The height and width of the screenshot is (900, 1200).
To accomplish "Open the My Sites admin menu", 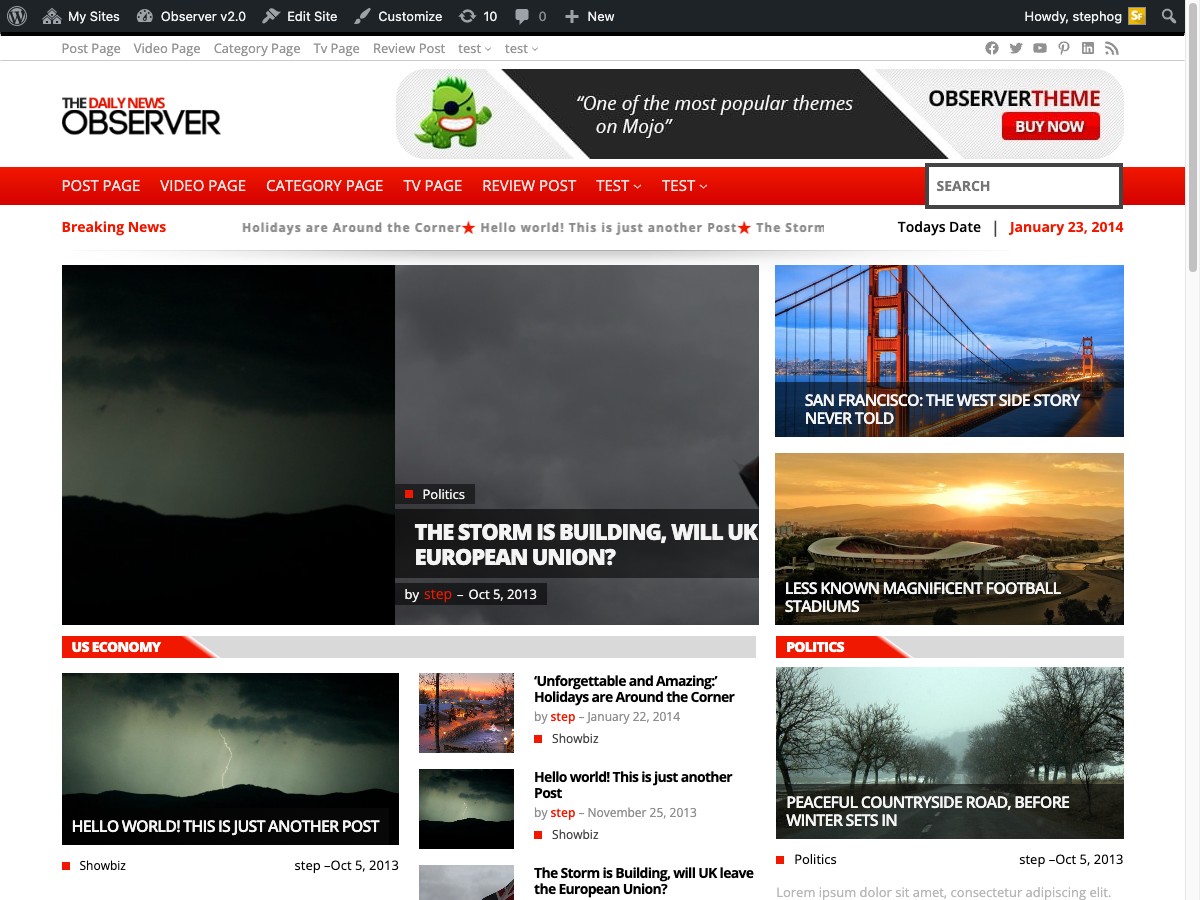I will pos(81,16).
